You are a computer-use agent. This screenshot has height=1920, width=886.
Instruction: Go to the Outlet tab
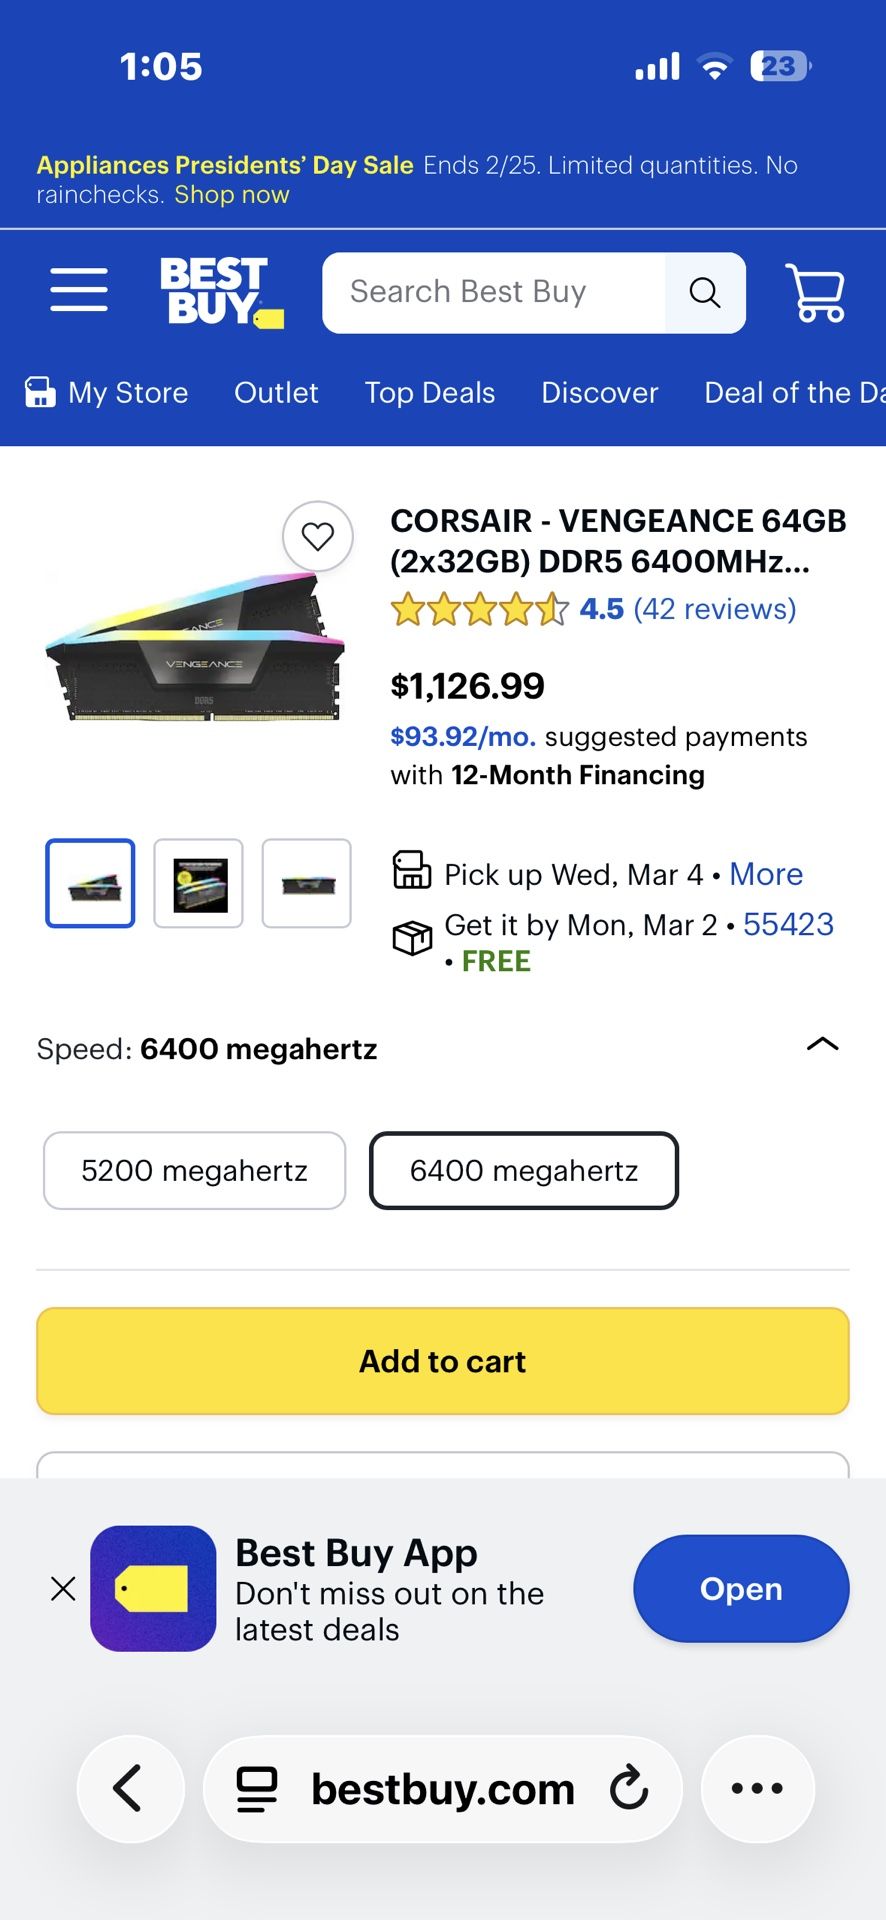click(x=276, y=393)
